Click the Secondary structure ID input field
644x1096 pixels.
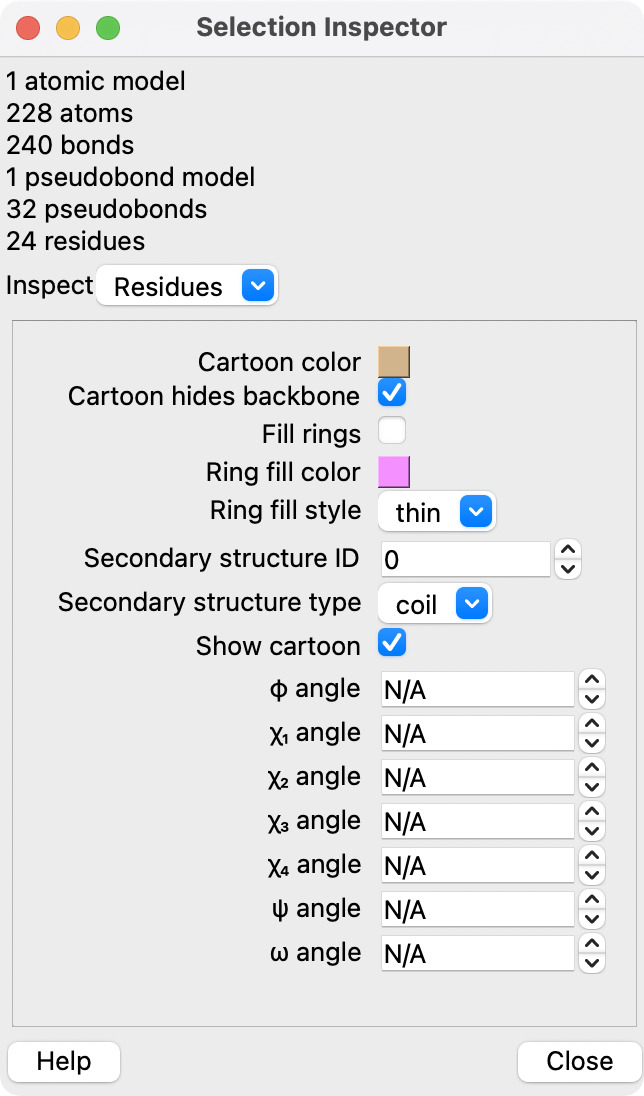pyautogui.click(x=465, y=560)
